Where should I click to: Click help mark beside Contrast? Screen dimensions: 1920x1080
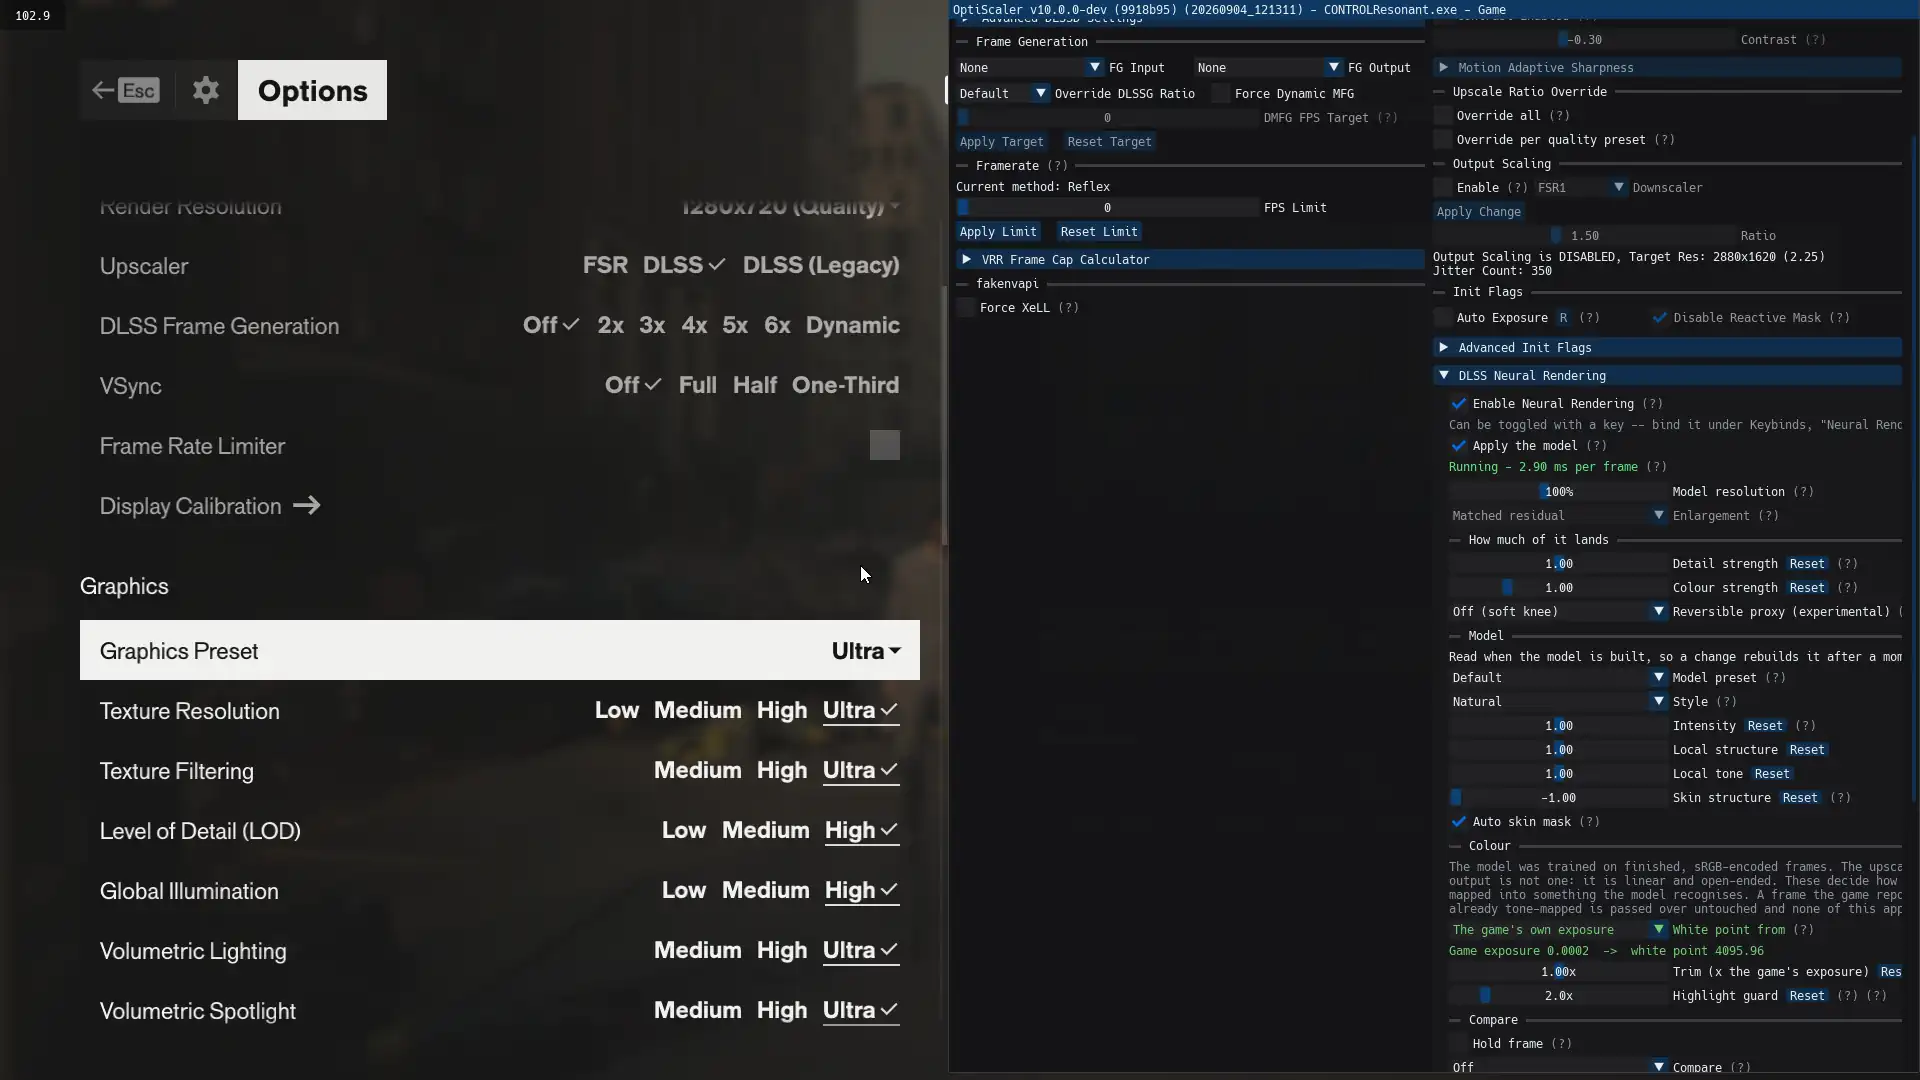pos(1815,40)
